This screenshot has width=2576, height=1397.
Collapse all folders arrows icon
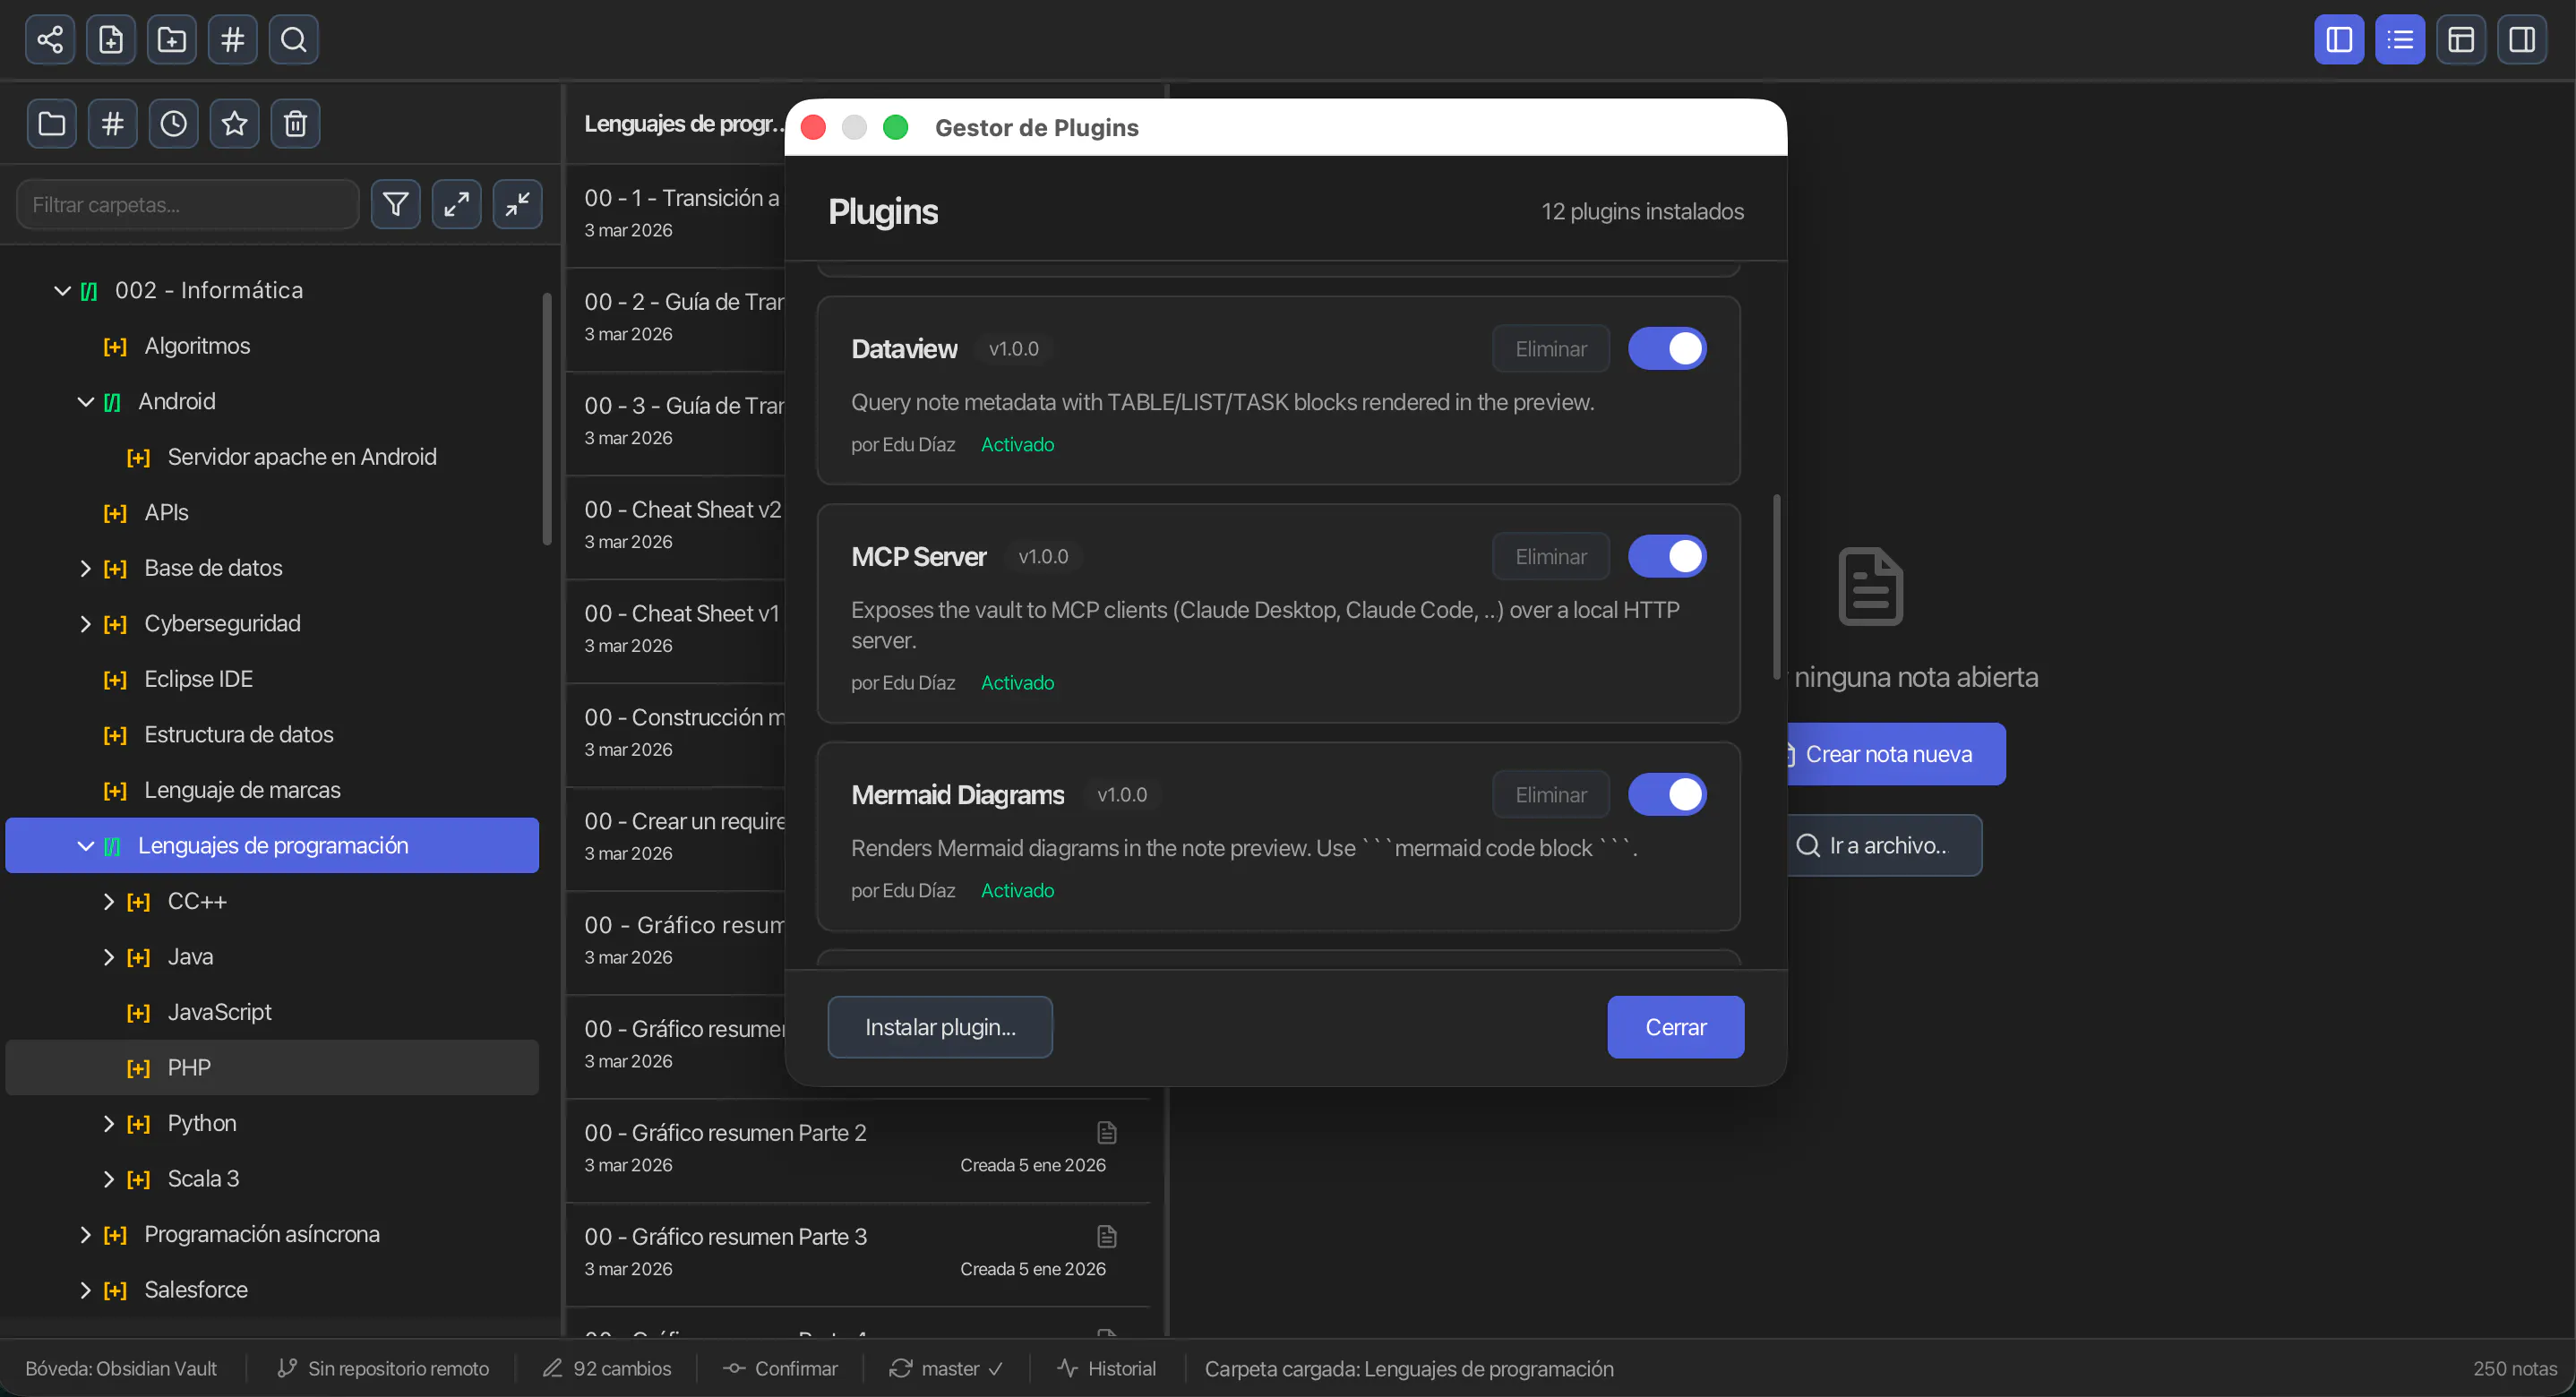point(518,205)
